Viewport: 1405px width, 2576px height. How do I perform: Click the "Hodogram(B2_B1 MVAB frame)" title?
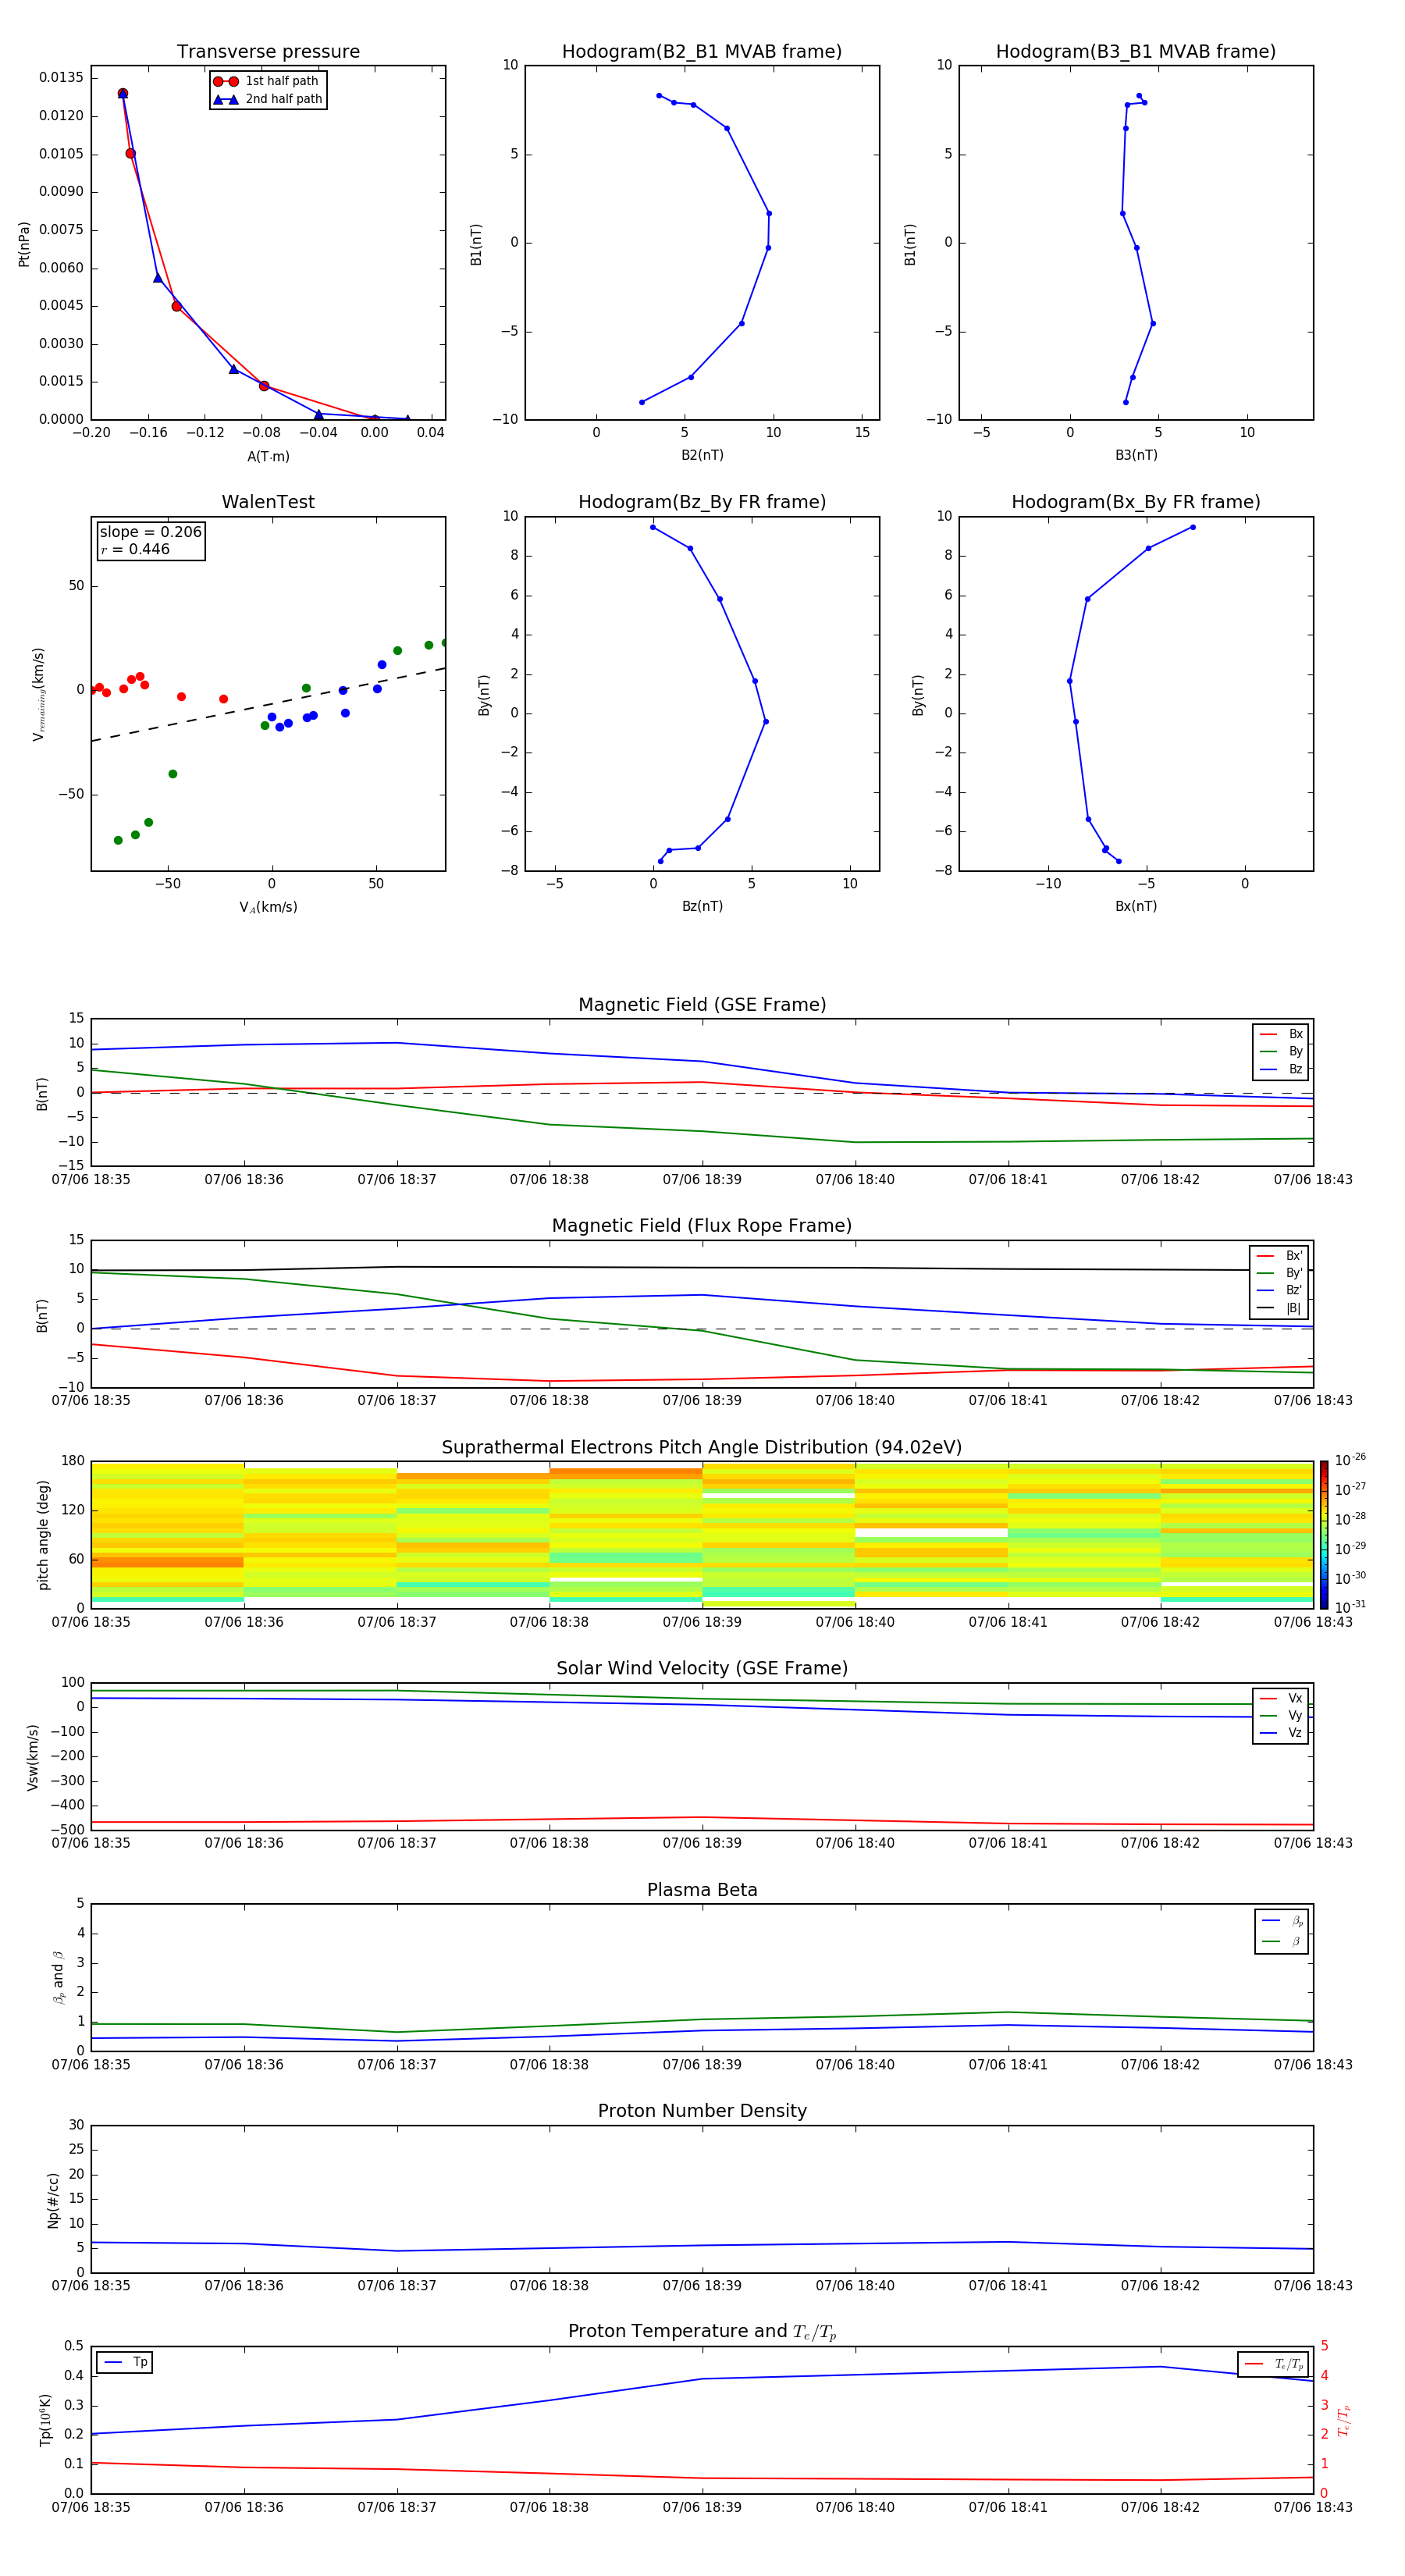(x=702, y=52)
